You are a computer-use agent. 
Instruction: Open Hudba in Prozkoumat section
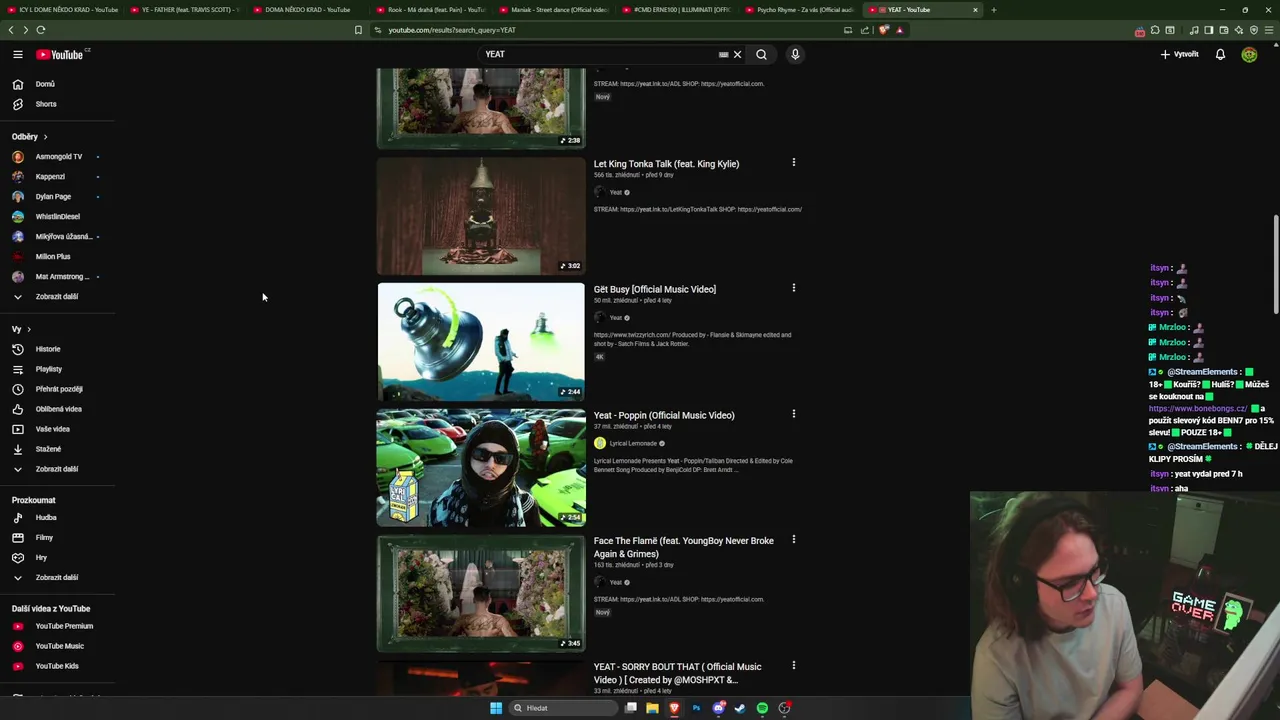pos(46,518)
